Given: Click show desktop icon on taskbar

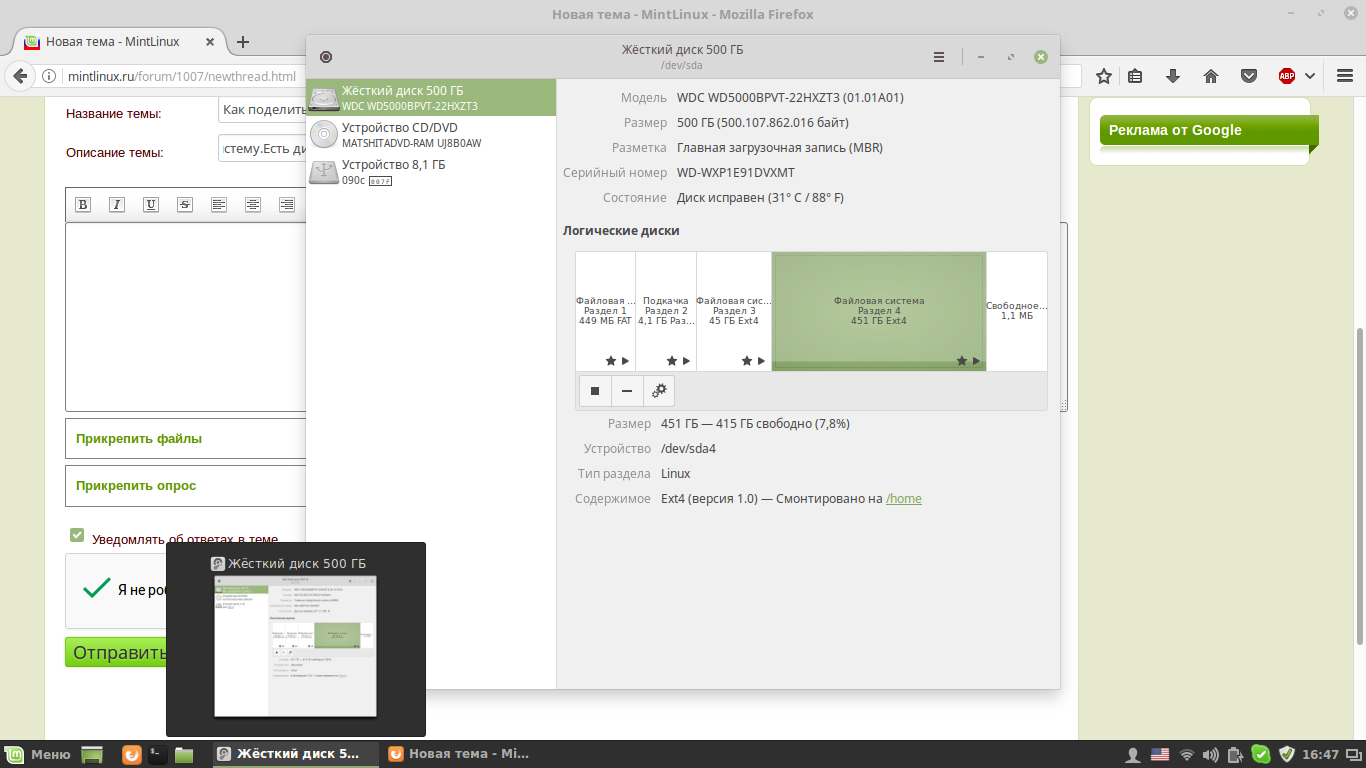Looking at the screenshot, I should (92, 754).
